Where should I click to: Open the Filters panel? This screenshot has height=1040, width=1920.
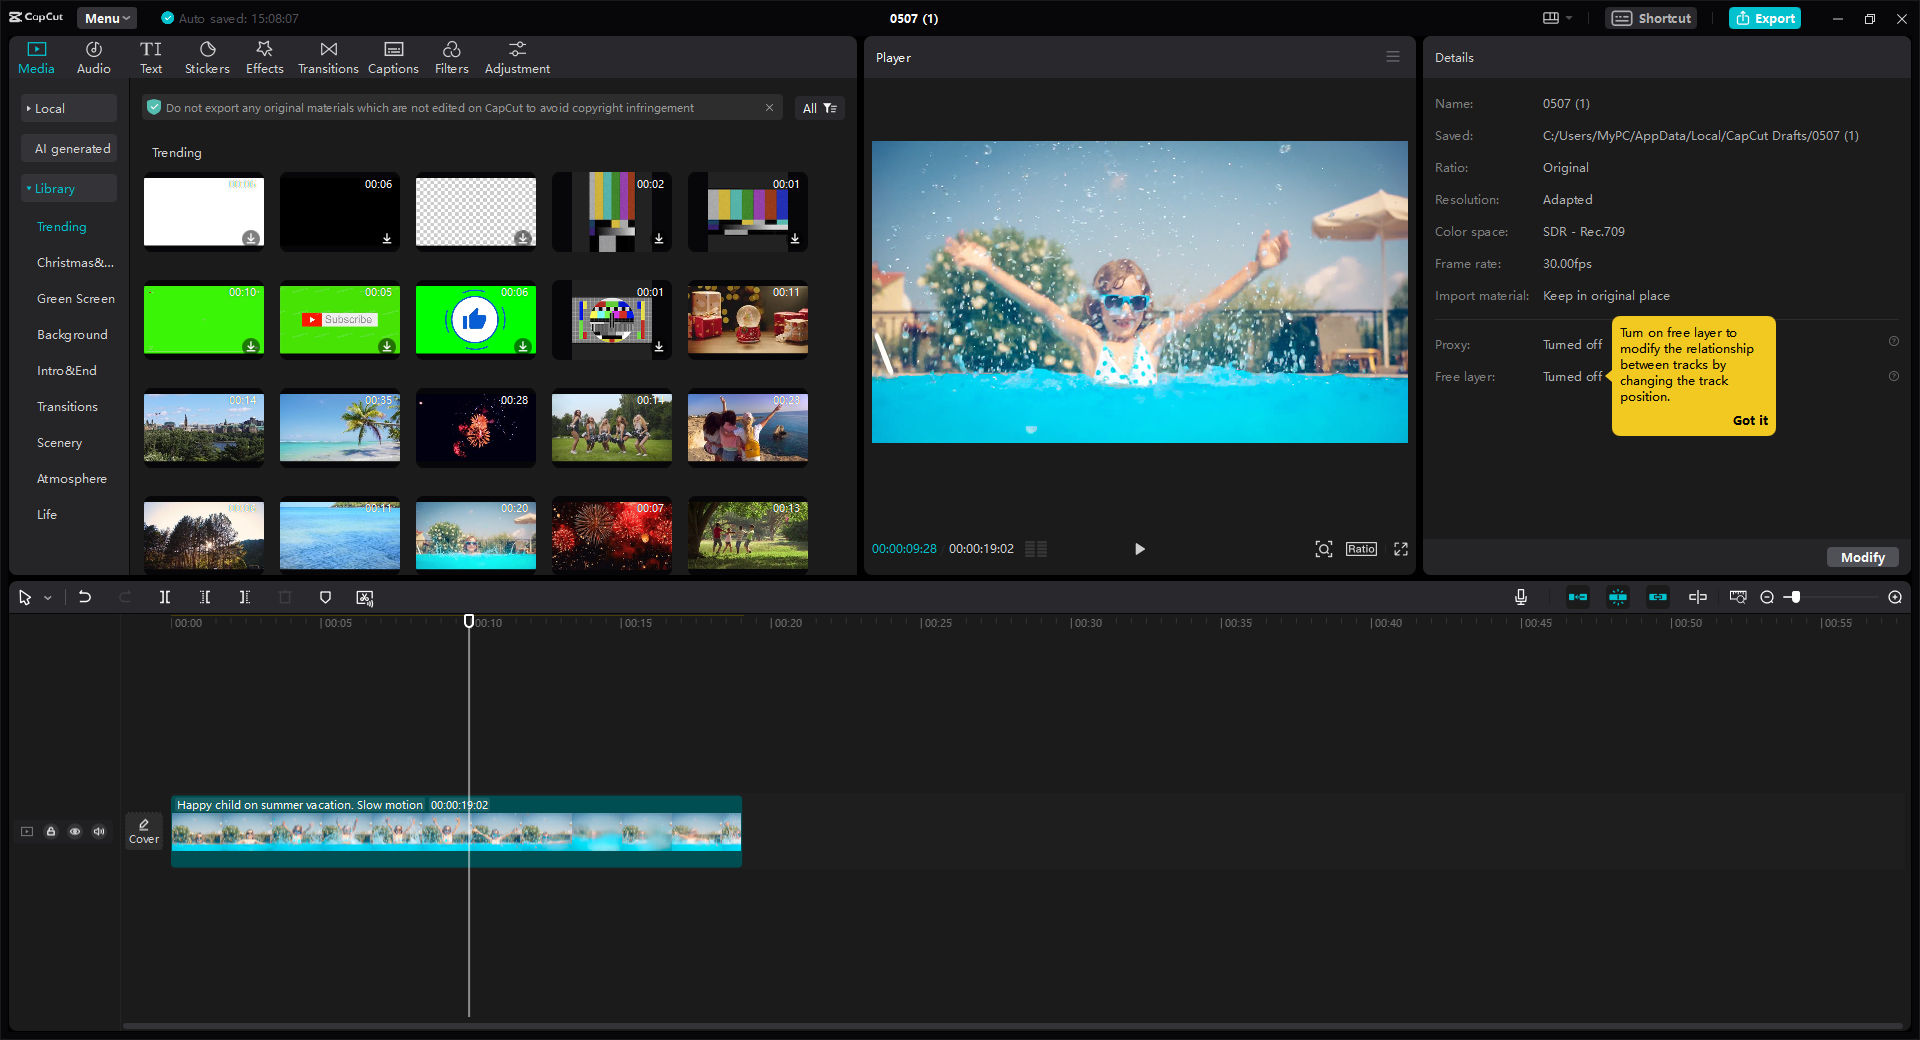click(451, 56)
